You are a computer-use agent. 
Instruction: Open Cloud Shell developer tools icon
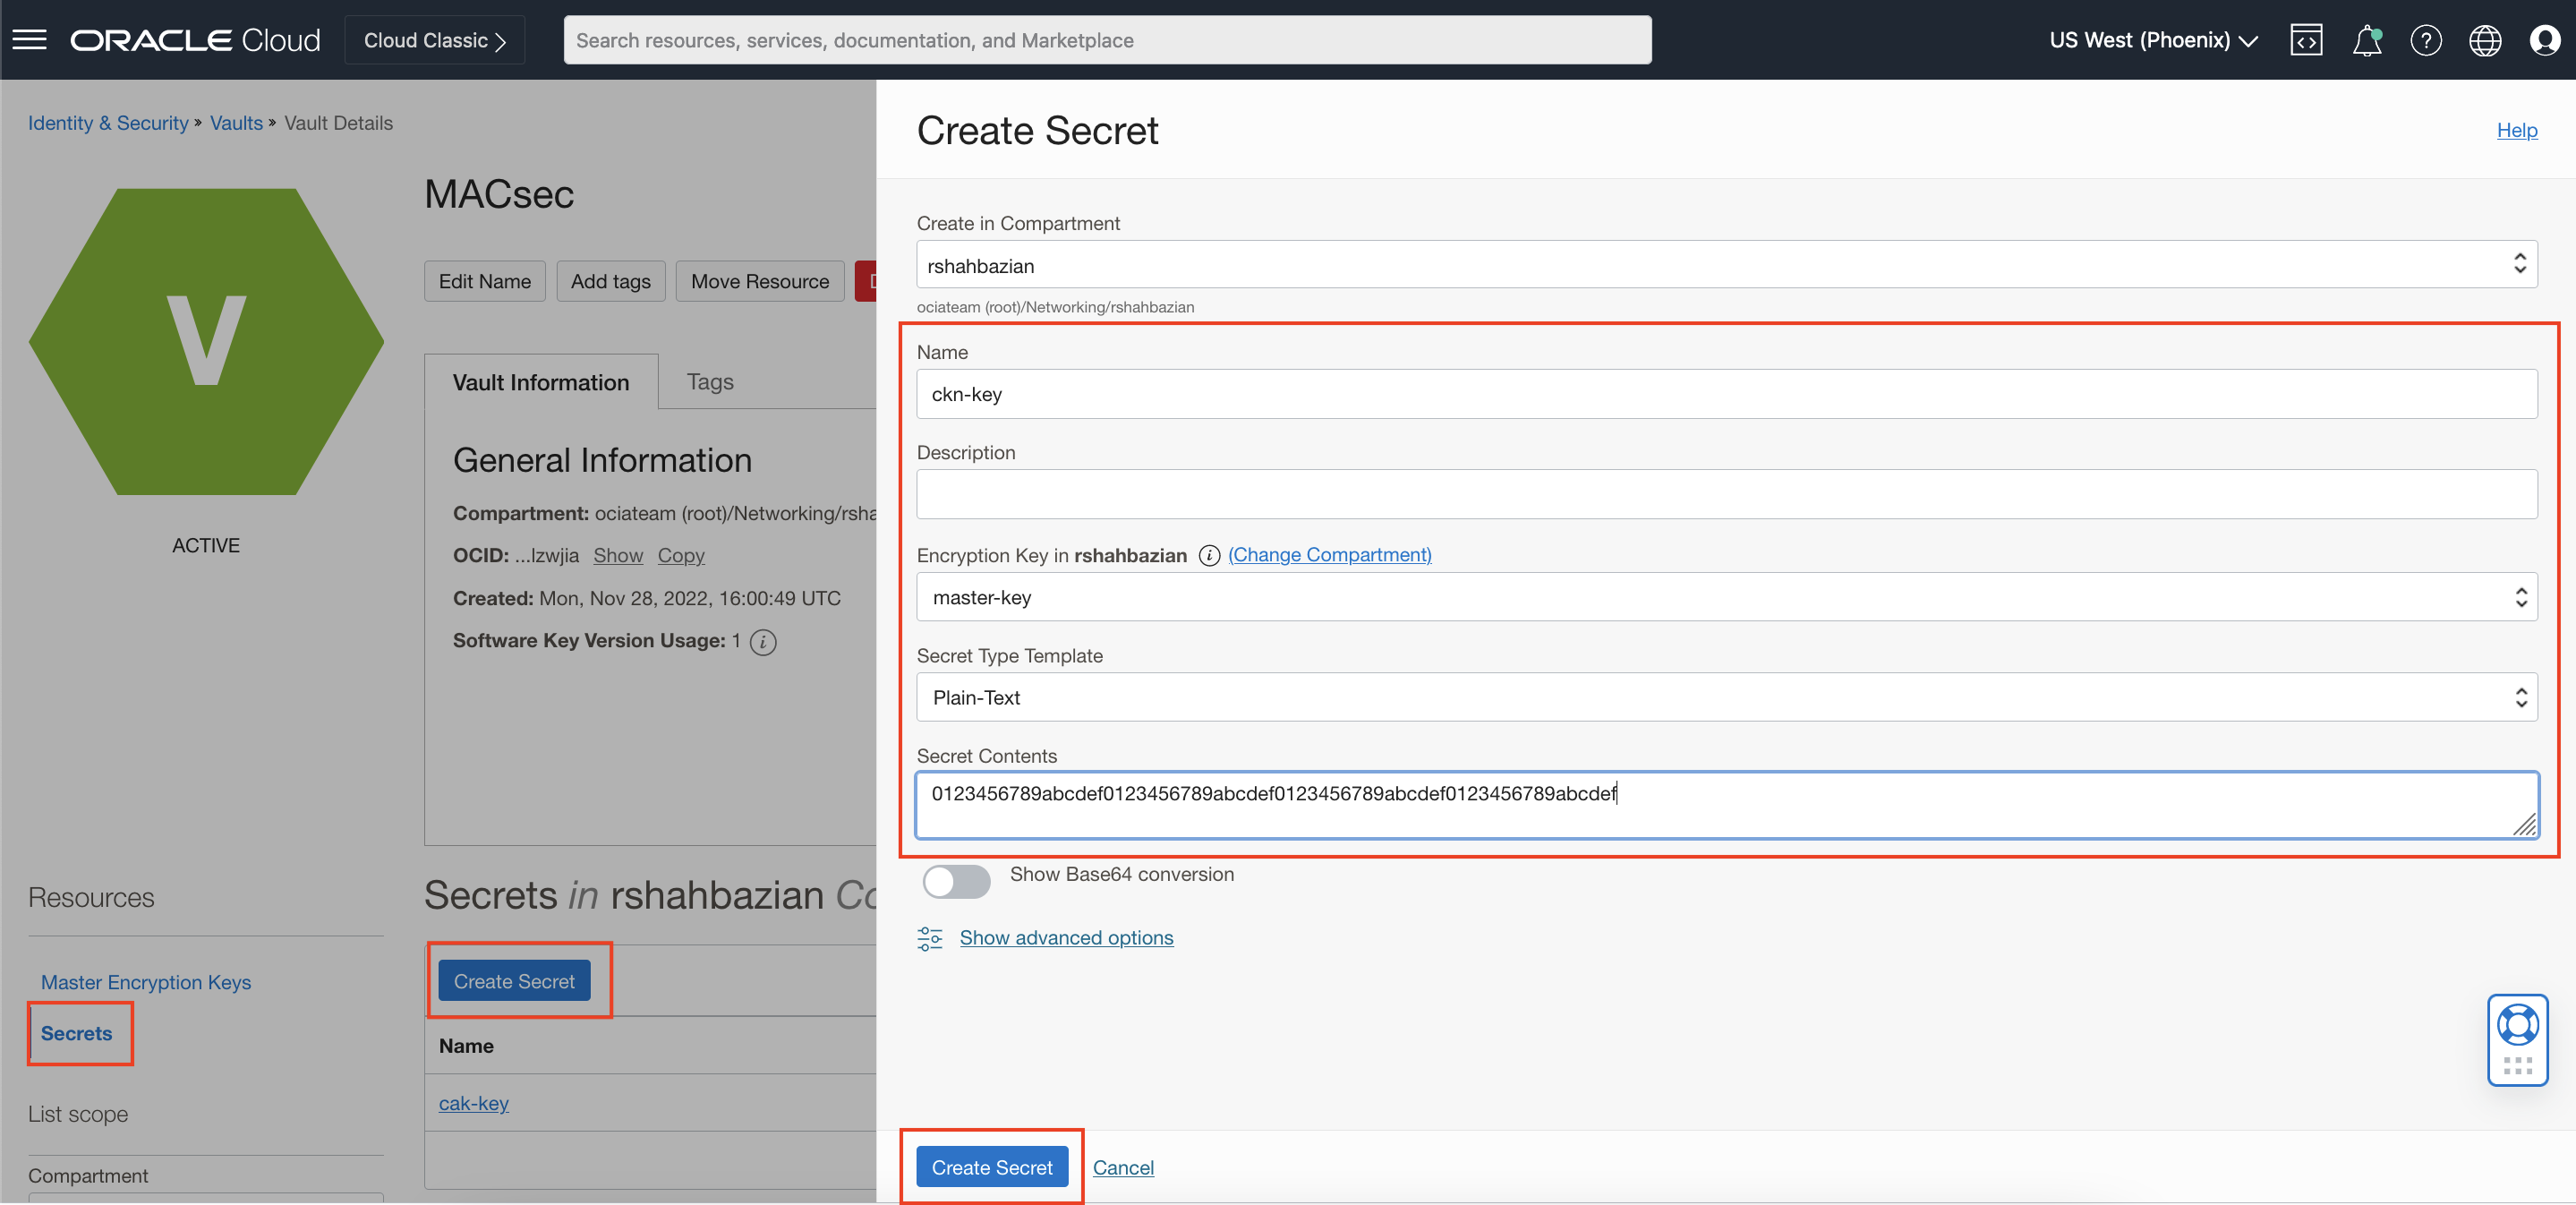click(2305, 40)
